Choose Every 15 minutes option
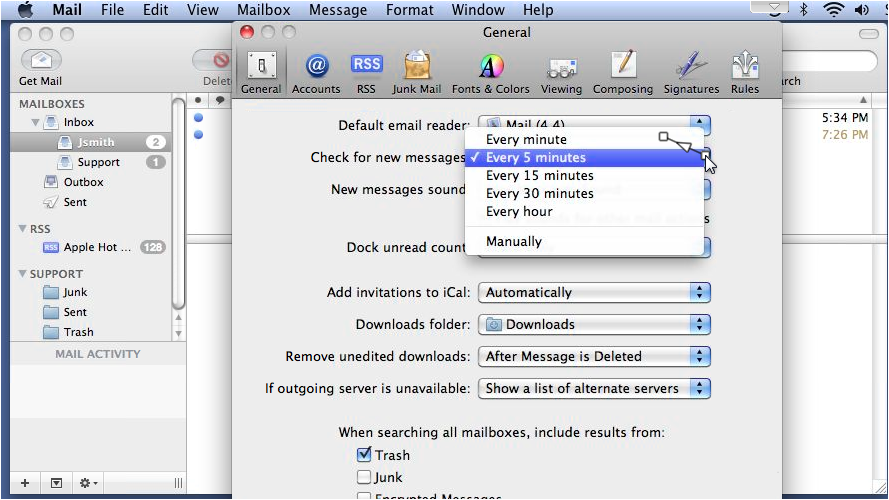889x500 pixels. 585,176
